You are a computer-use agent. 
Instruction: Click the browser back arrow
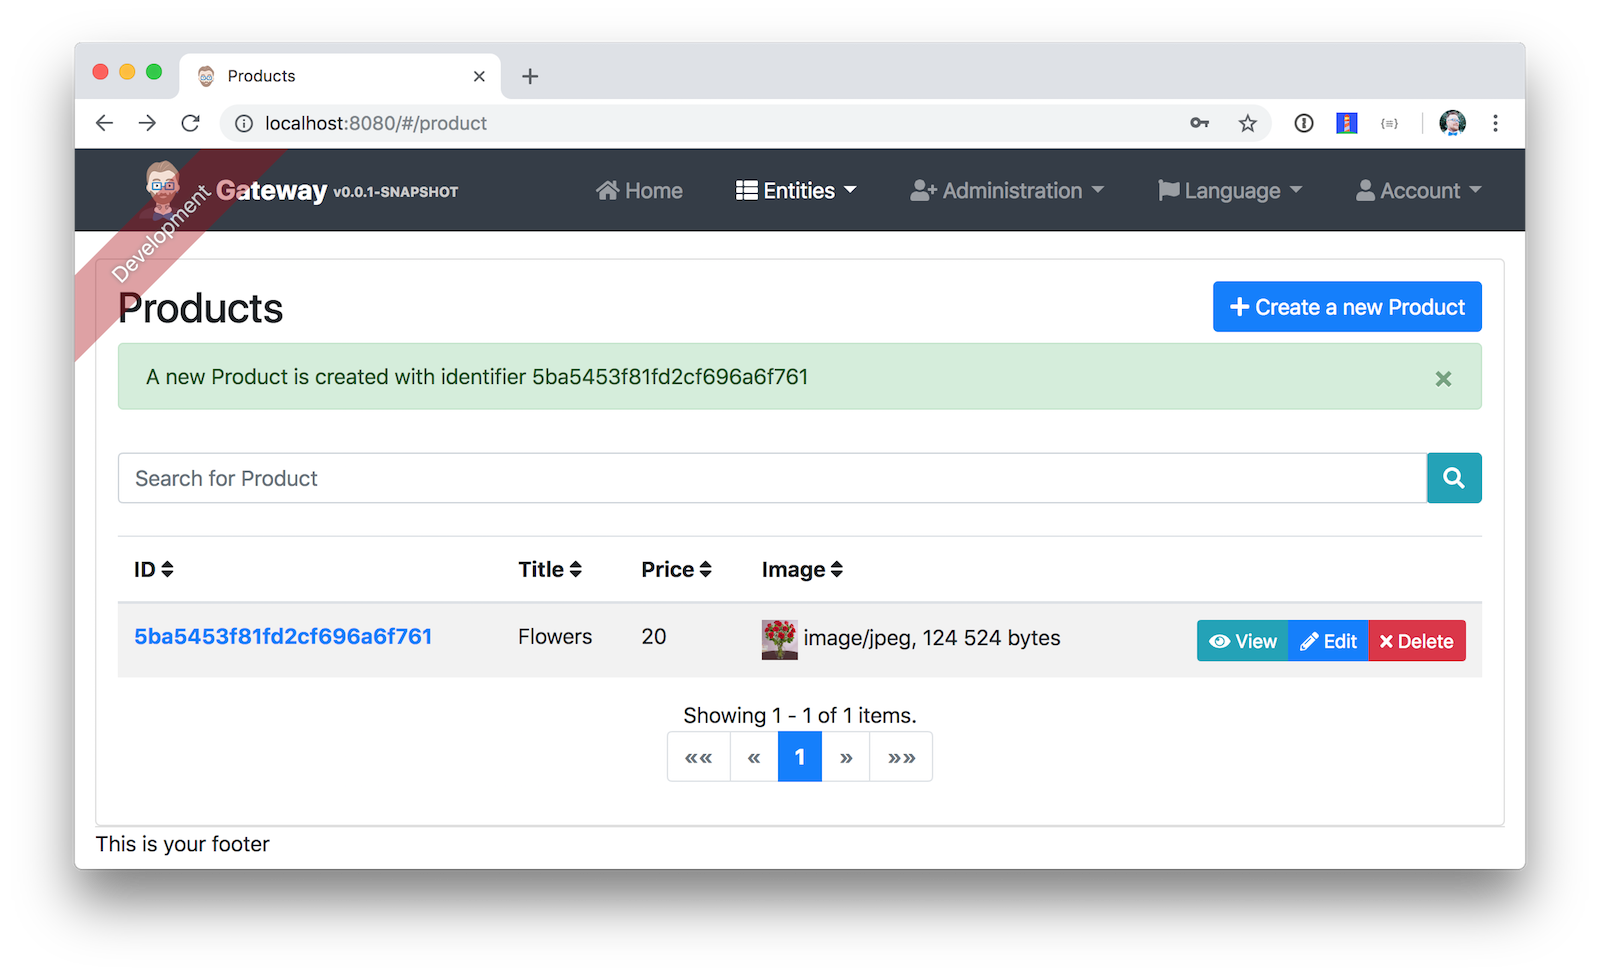tap(104, 123)
